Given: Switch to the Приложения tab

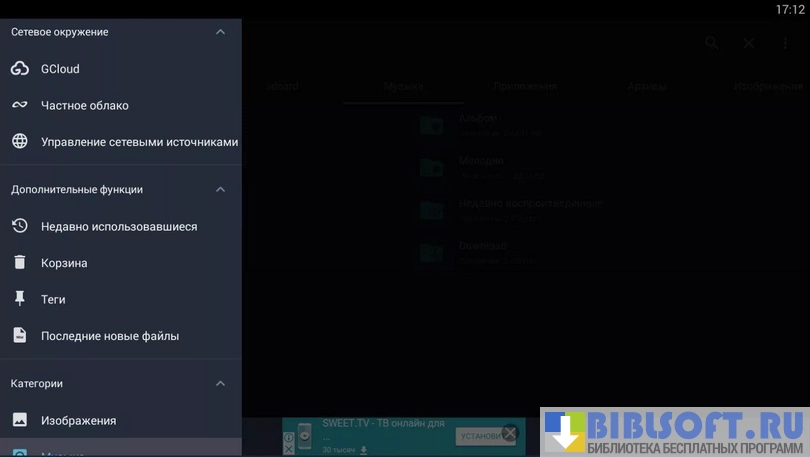Looking at the screenshot, I should (x=524, y=87).
